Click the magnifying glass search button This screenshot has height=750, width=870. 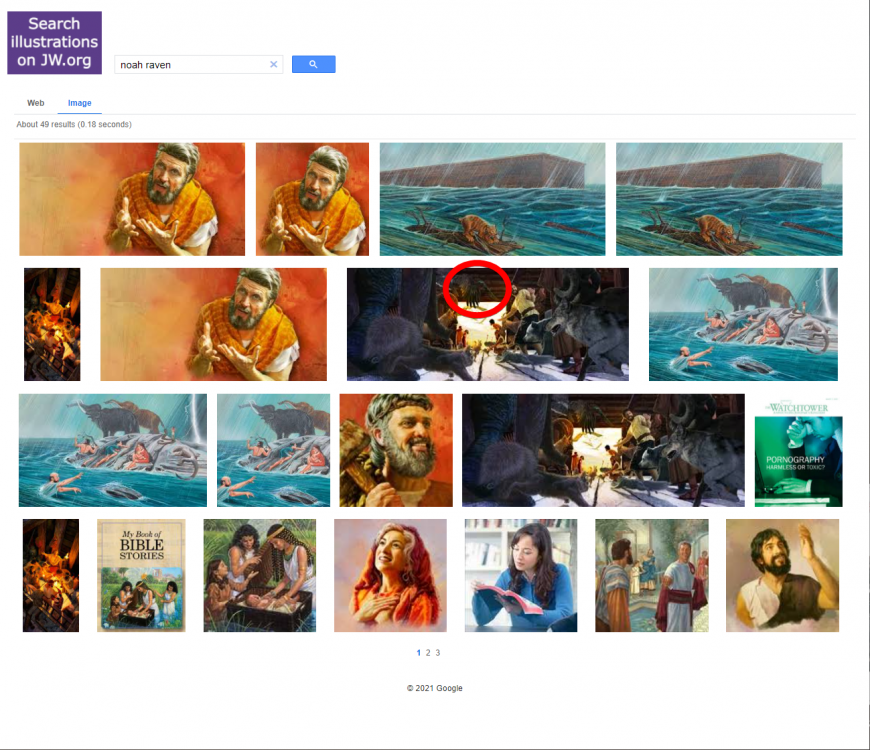click(313, 64)
